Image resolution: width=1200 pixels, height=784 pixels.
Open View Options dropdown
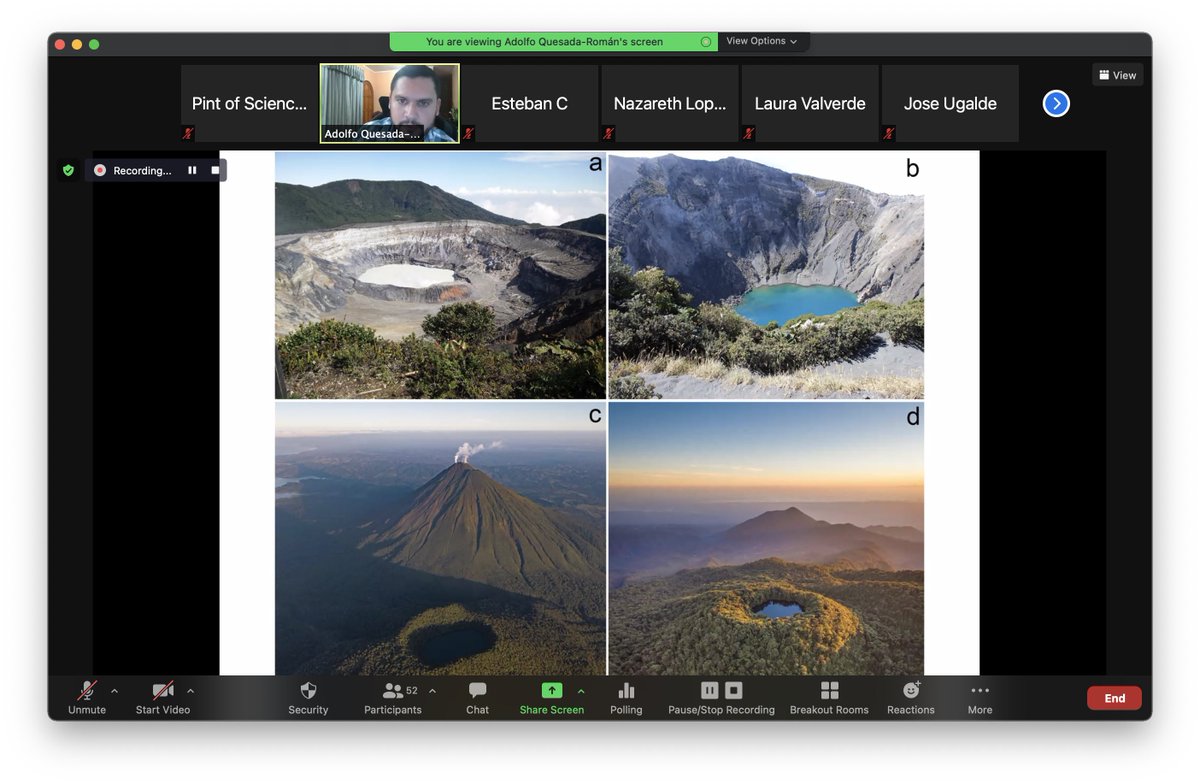(x=762, y=41)
